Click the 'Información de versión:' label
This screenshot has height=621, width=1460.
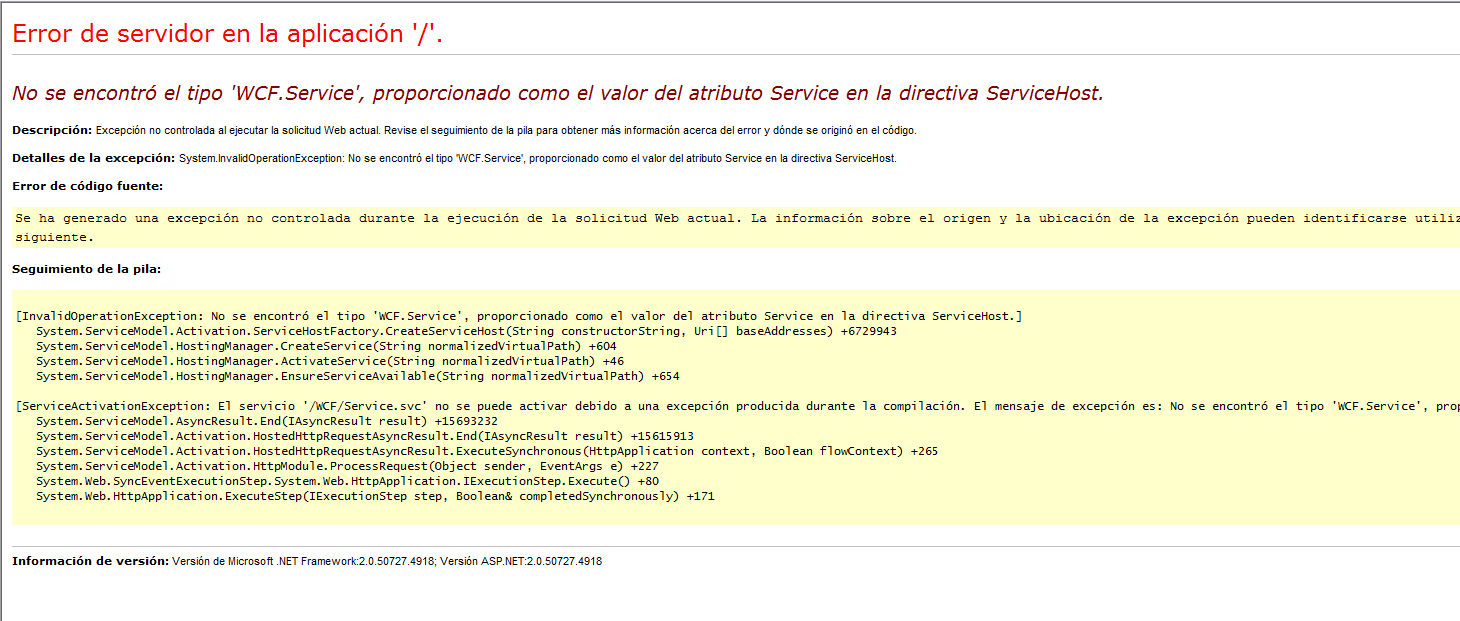tap(90, 561)
